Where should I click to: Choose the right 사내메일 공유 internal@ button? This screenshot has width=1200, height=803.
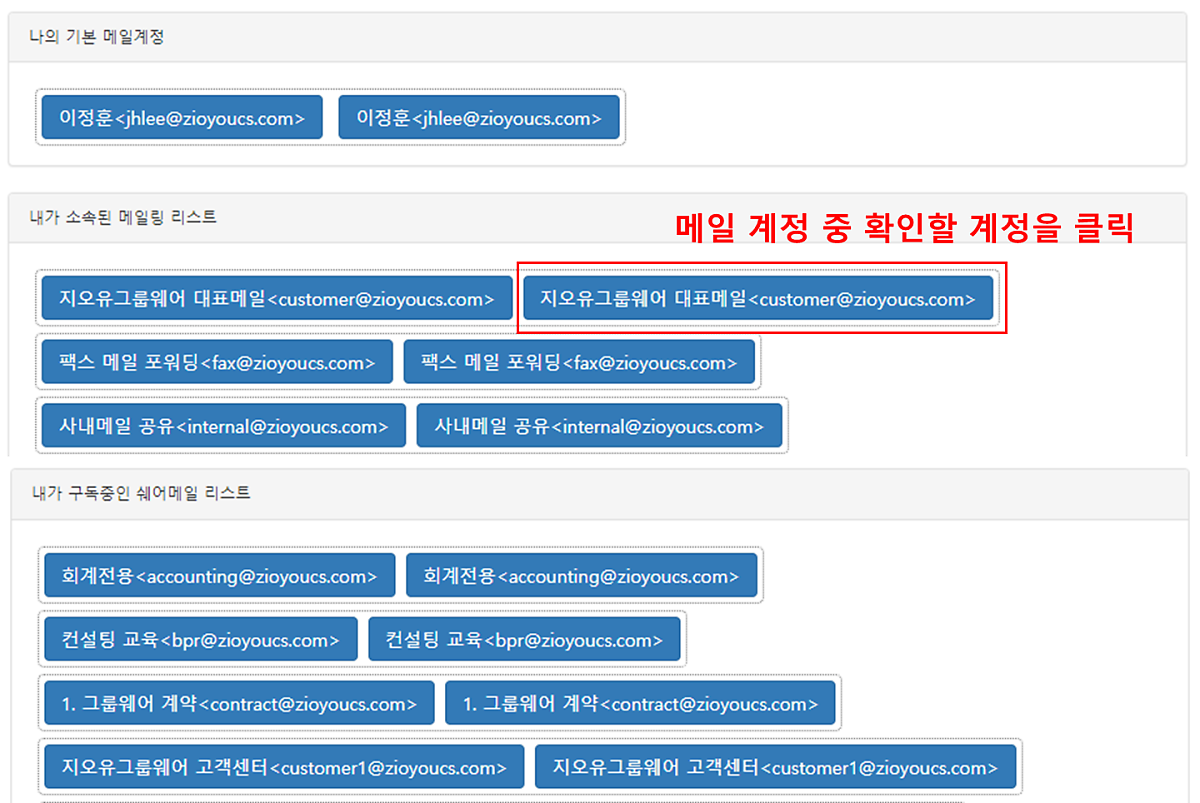point(599,426)
